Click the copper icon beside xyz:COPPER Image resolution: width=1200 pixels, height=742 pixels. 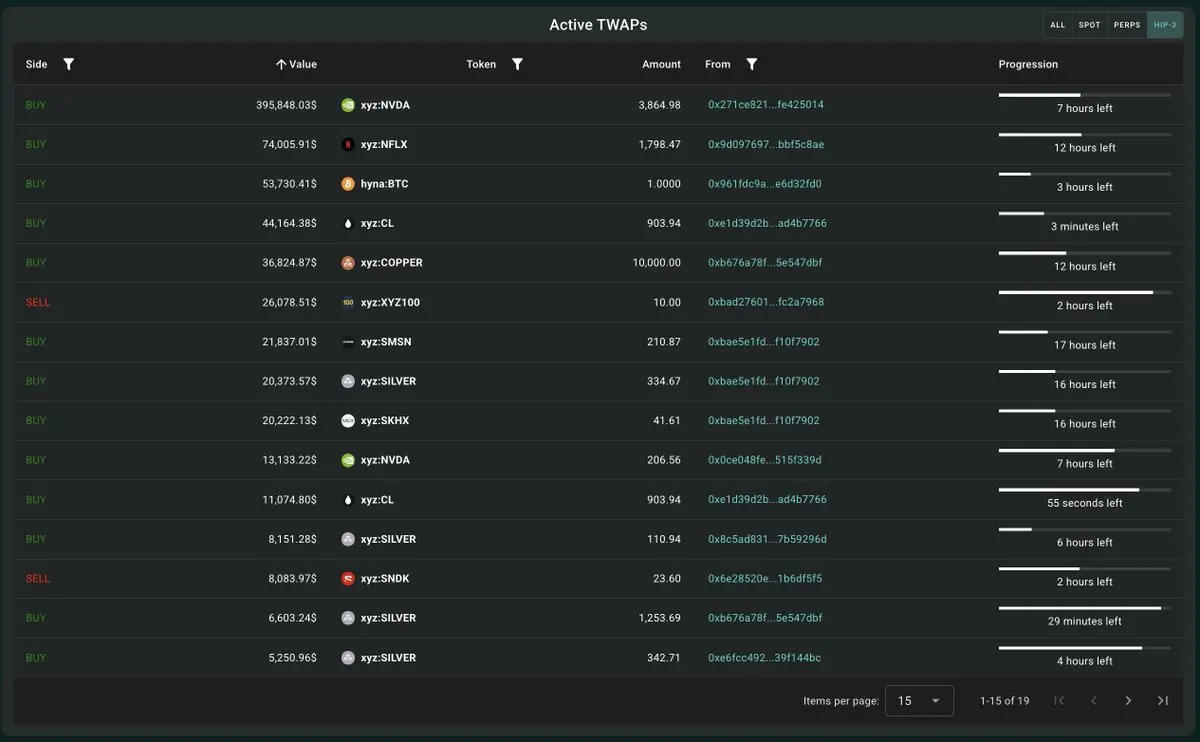click(x=348, y=263)
